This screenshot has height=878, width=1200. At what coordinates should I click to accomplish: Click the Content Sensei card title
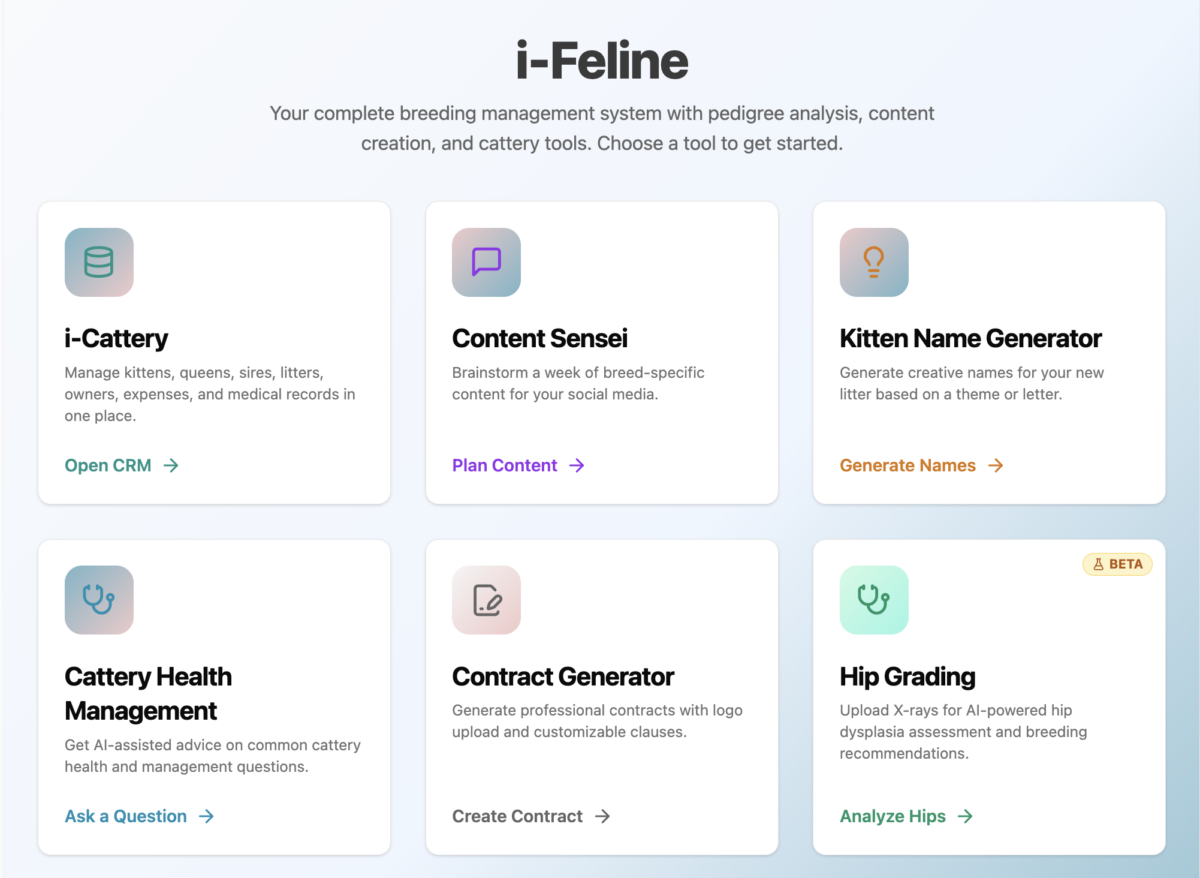pos(540,339)
